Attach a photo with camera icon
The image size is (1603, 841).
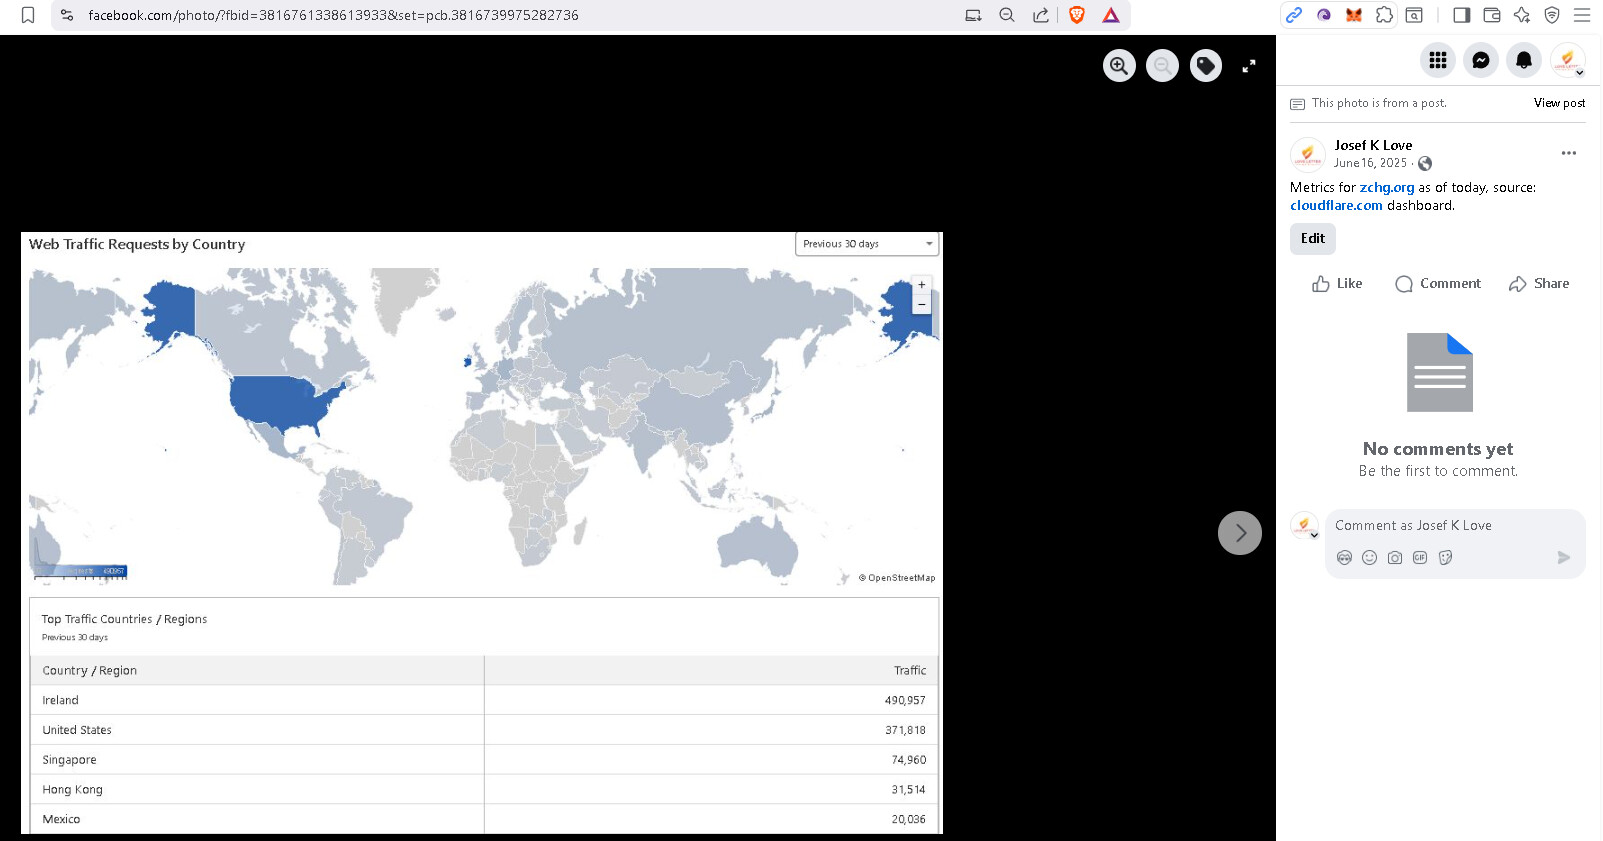click(1395, 558)
